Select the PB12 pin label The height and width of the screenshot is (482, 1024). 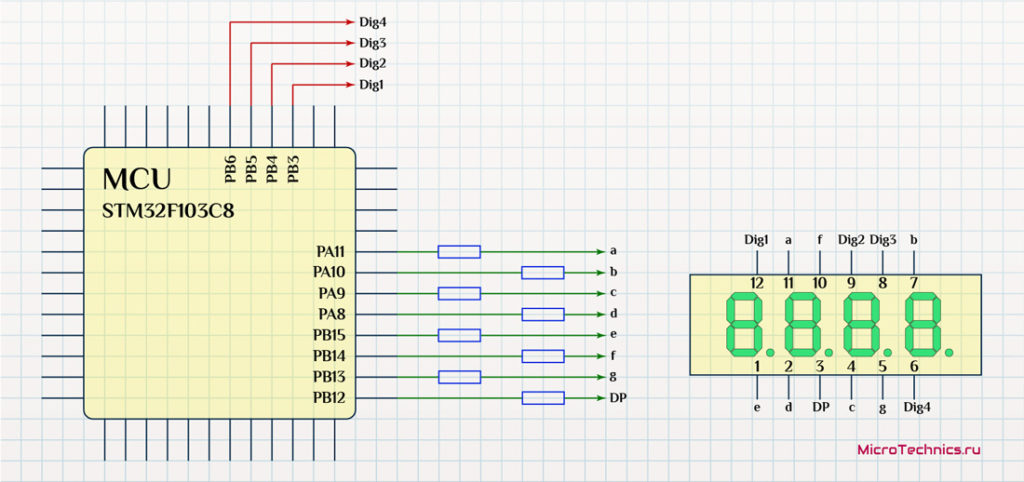pos(330,398)
